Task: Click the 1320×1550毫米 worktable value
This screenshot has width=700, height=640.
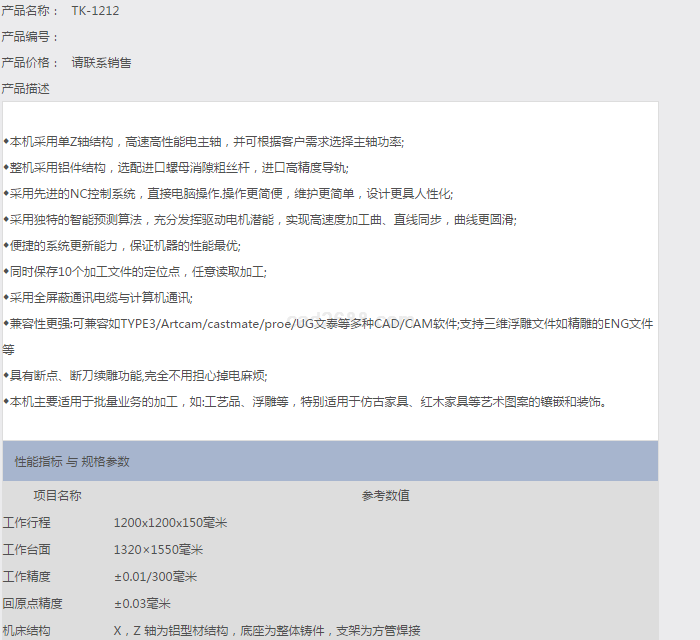Action: [158, 550]
